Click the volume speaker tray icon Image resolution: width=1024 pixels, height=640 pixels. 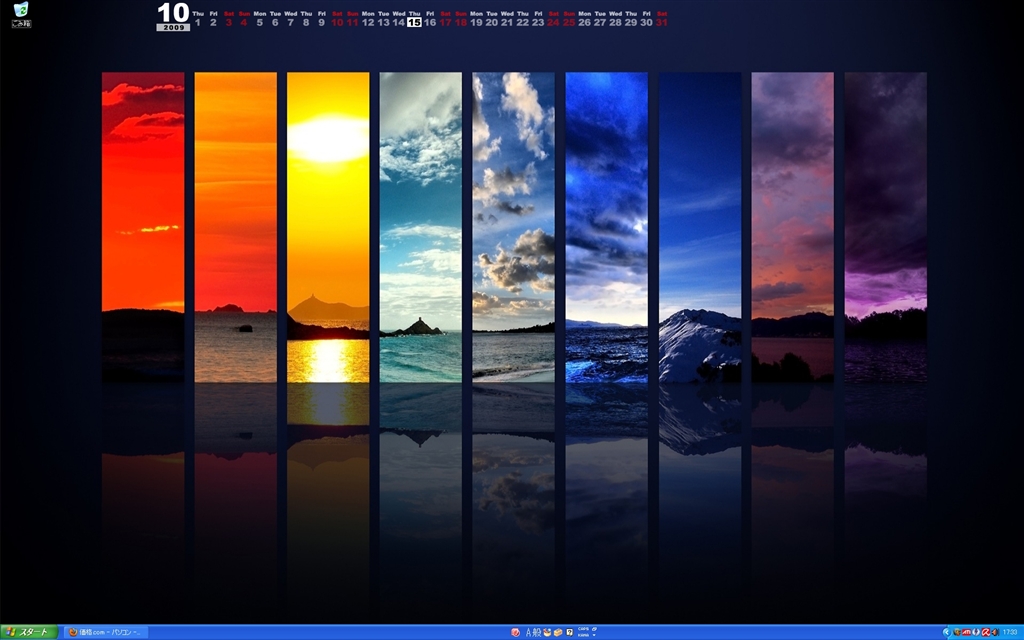point(995,632)
